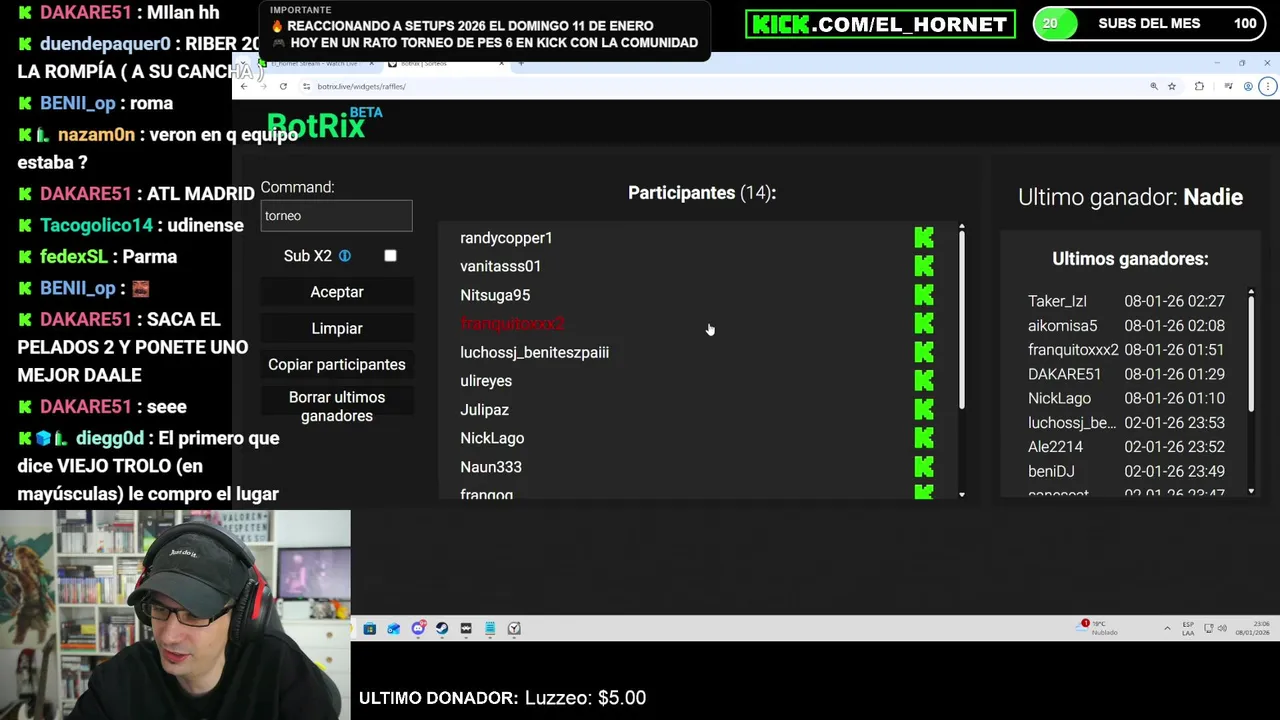Show hidden system tray icons chevron
The image size is (1280, 720).
point(1167,628)
